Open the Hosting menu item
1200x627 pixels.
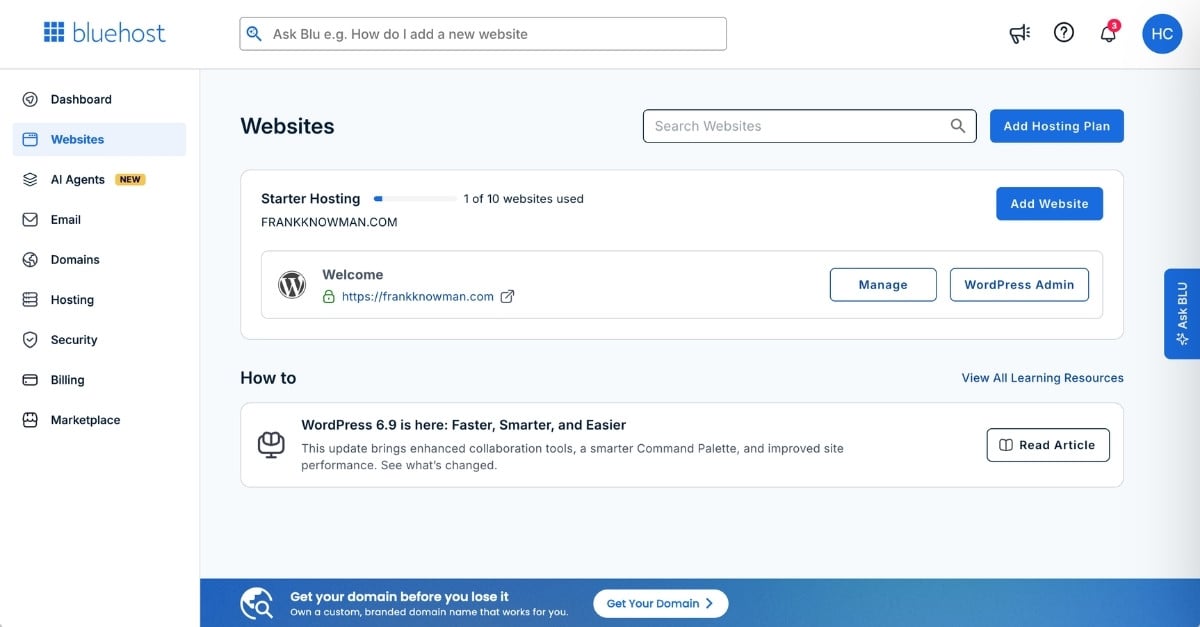[99, 299]
